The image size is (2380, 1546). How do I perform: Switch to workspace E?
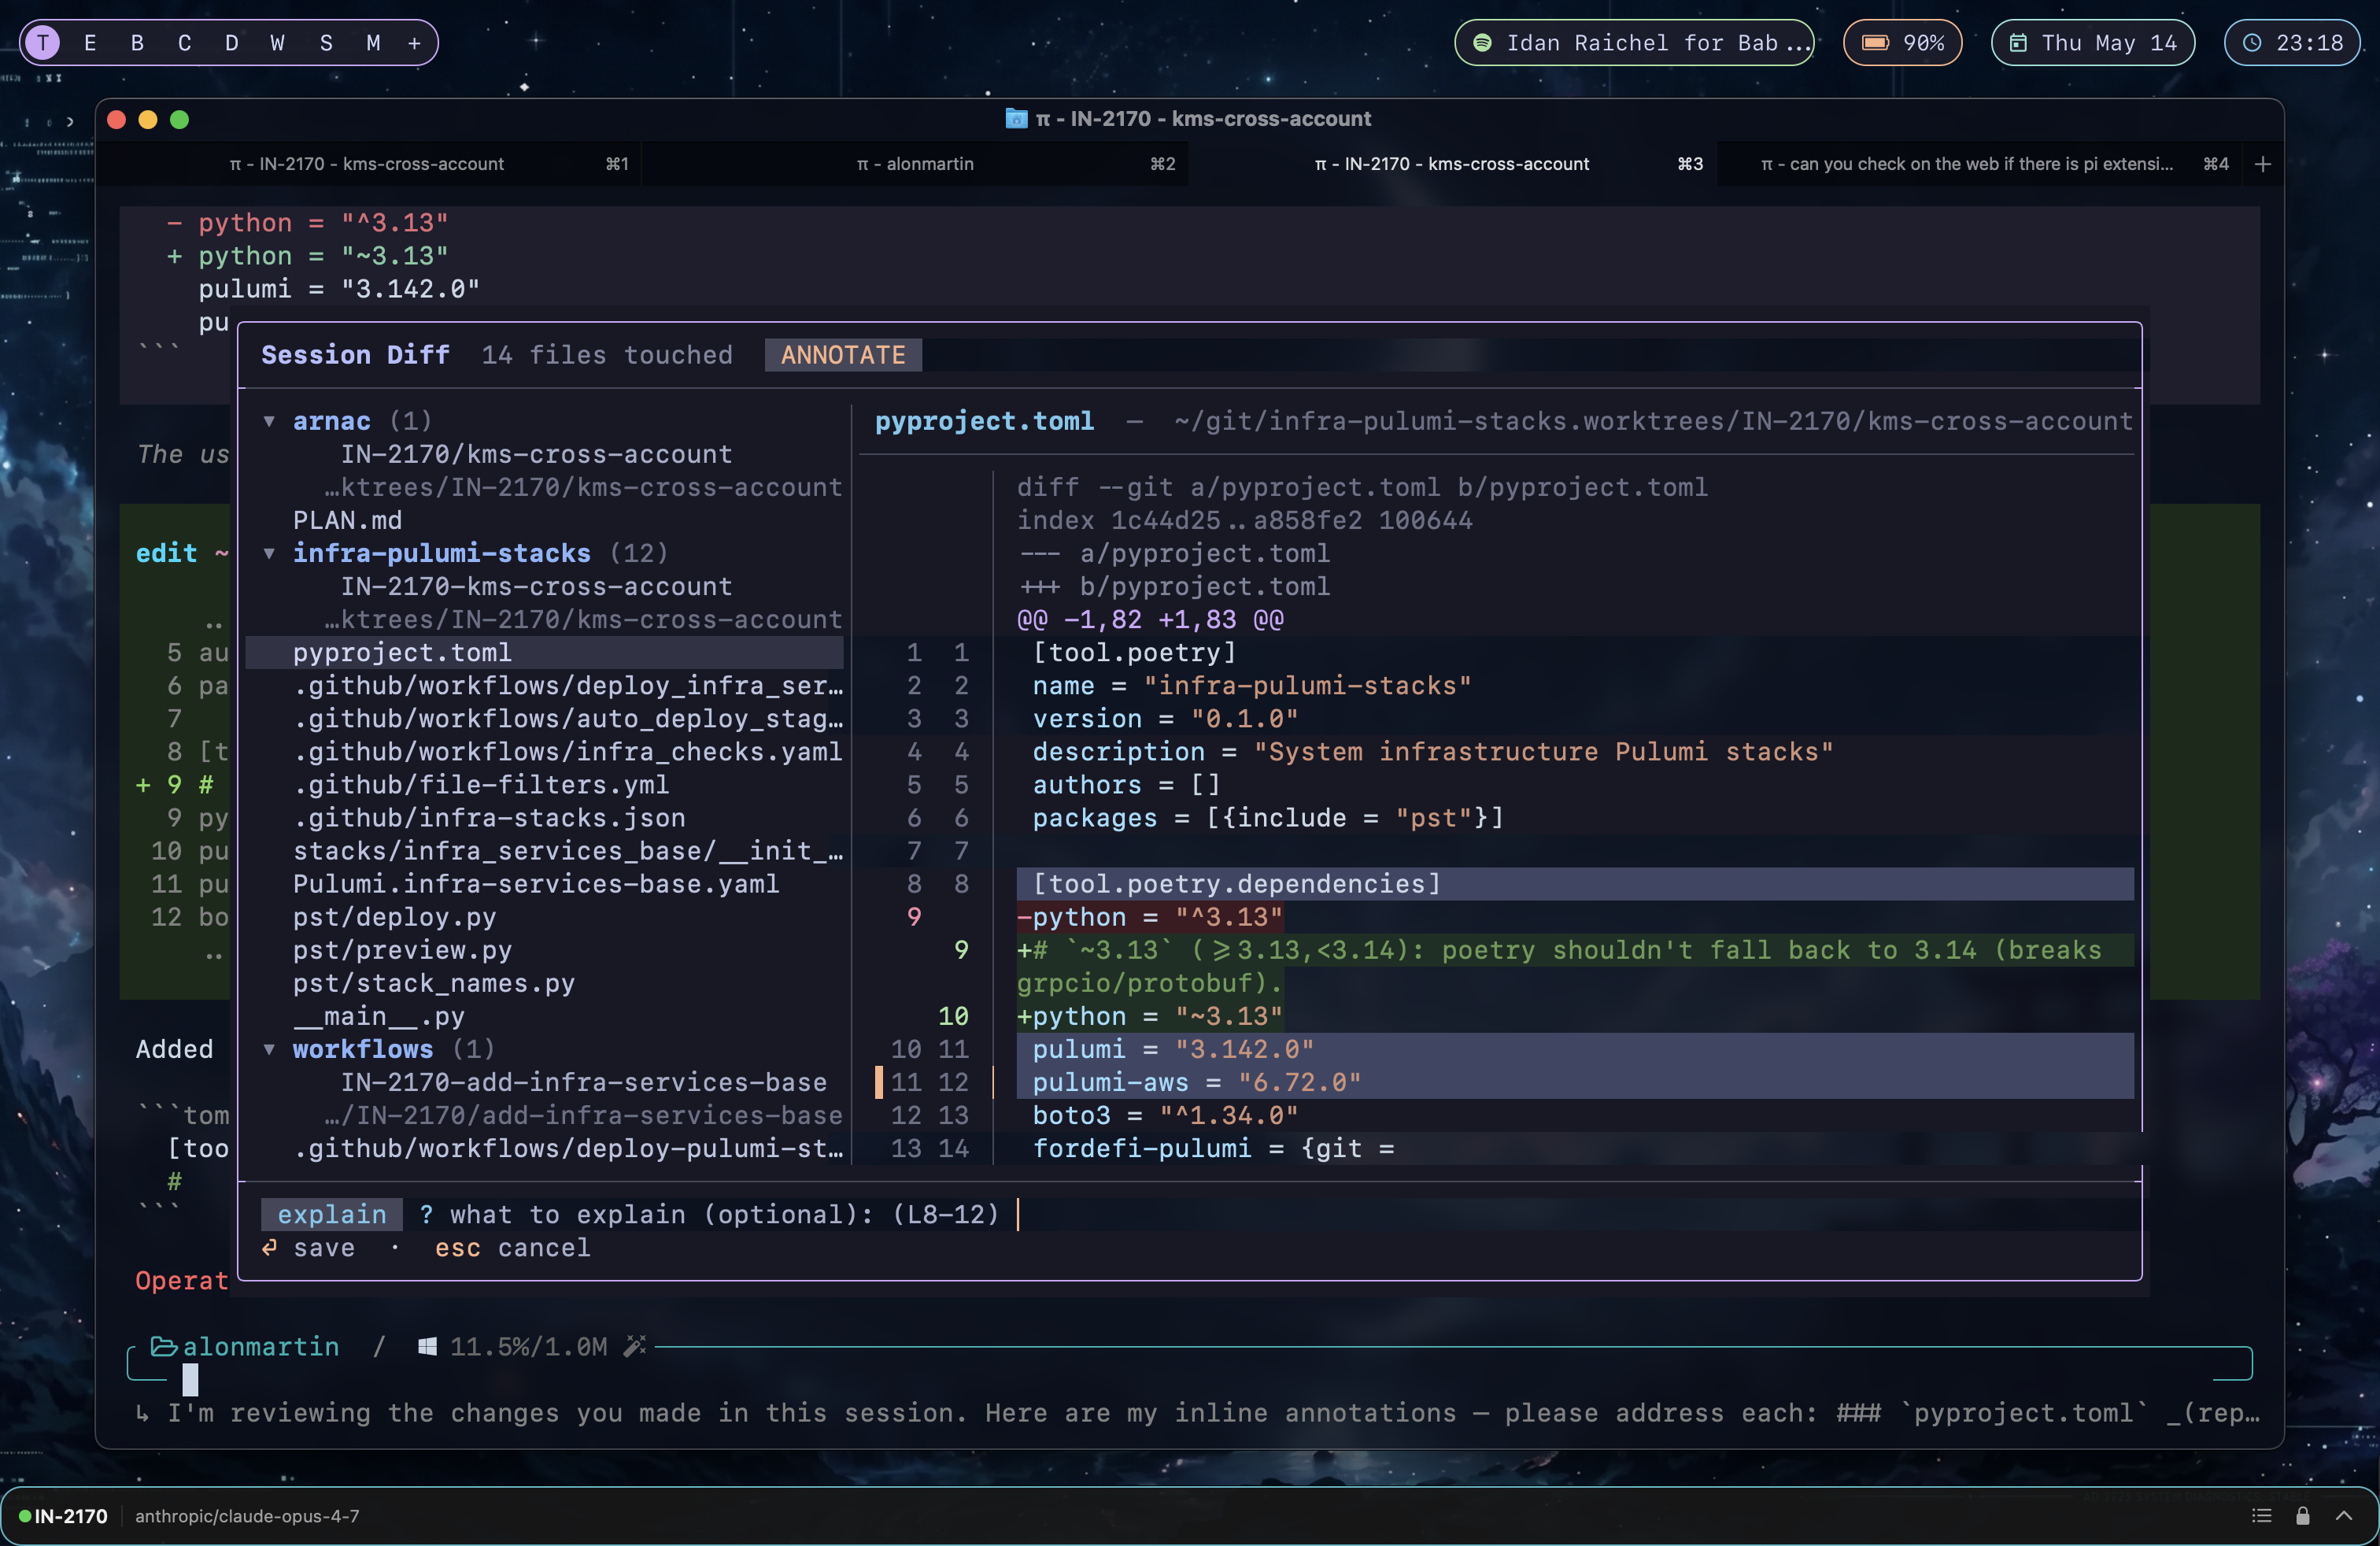click(90, 43)
